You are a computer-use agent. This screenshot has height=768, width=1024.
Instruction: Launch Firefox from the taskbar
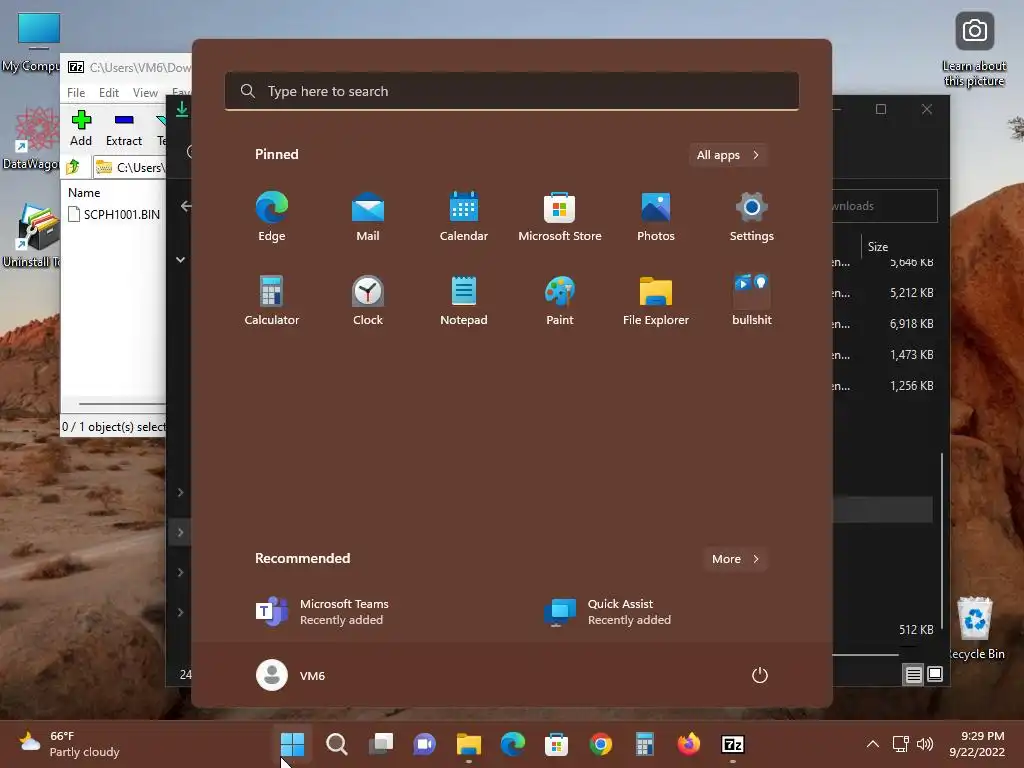tap(688, 744)
